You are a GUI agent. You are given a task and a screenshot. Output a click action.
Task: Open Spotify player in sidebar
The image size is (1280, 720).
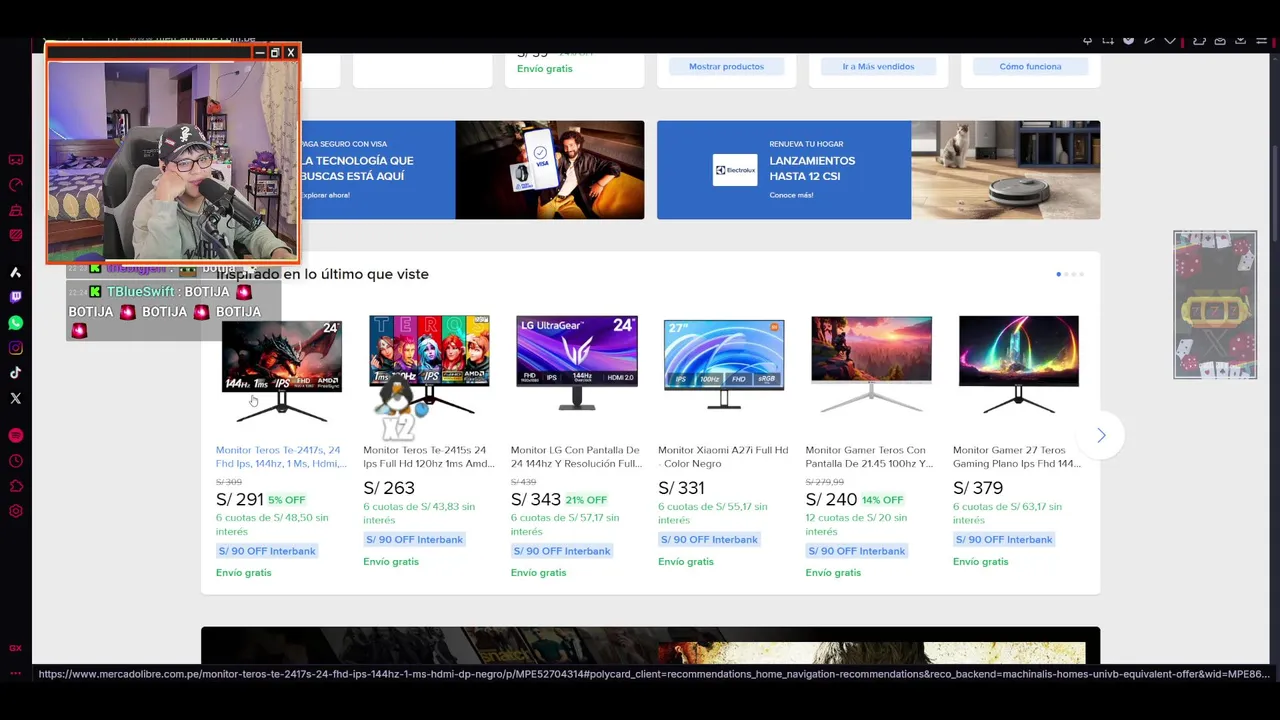coord(15,435)
